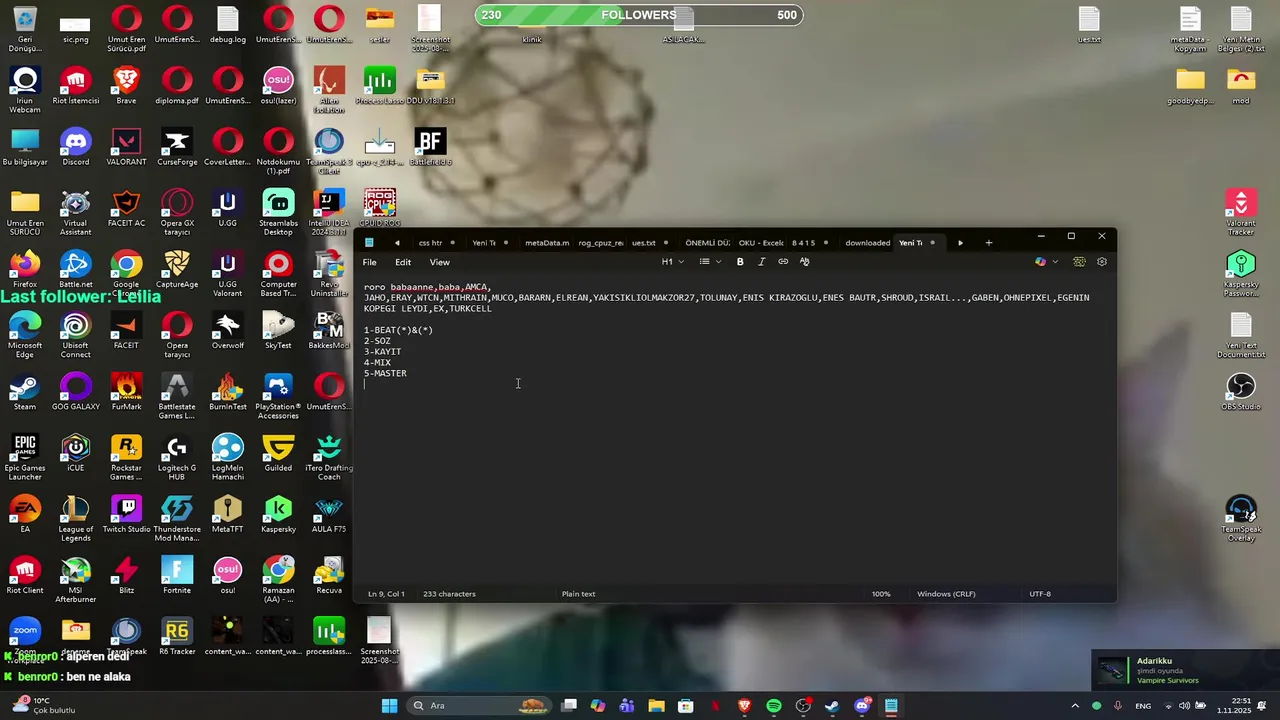The height and width of the screenshot is (720, 1280).
Task: Open the FACEIT AC desktop icon
Action: [x=126, y=209]
